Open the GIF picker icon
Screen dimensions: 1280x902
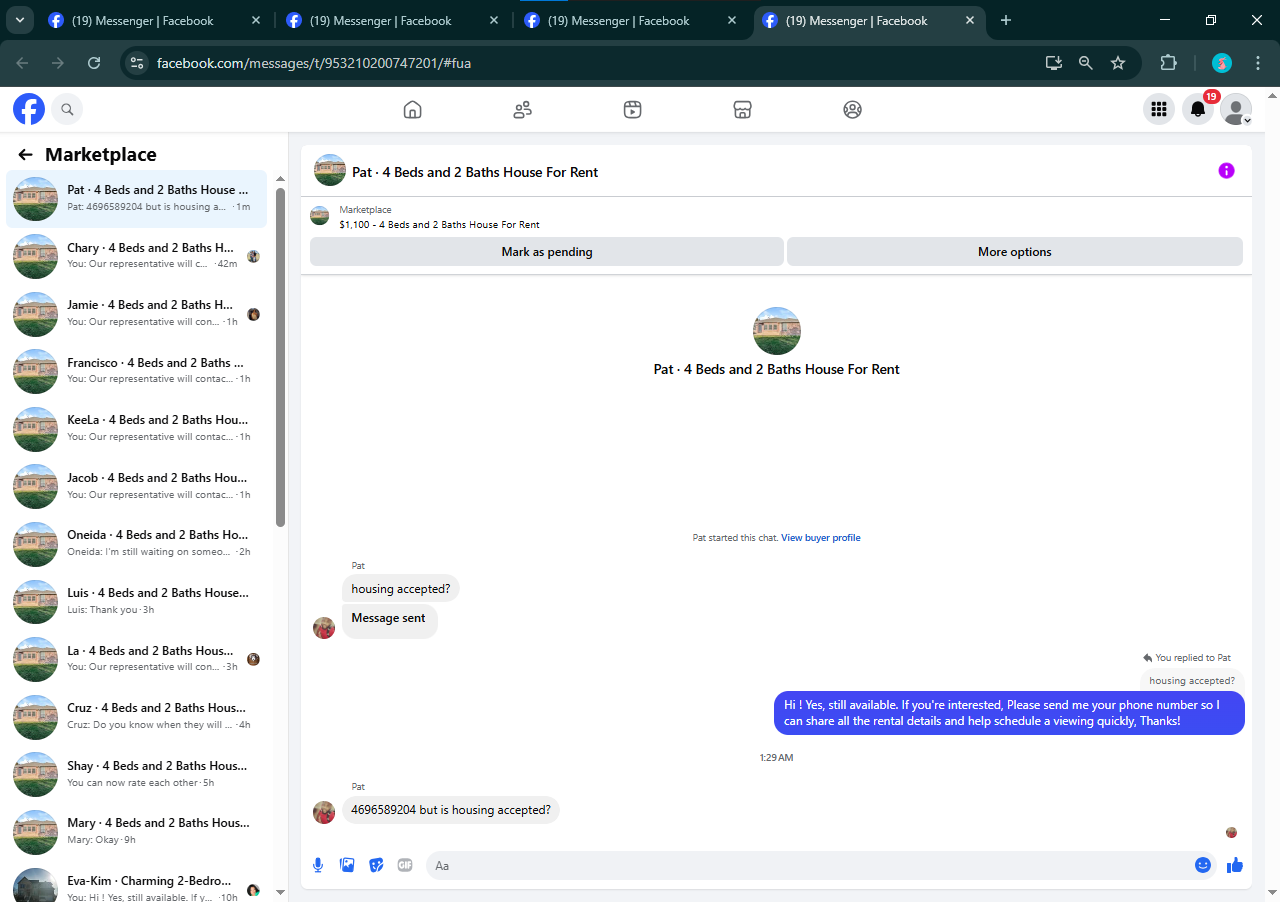tap(405, 865)
